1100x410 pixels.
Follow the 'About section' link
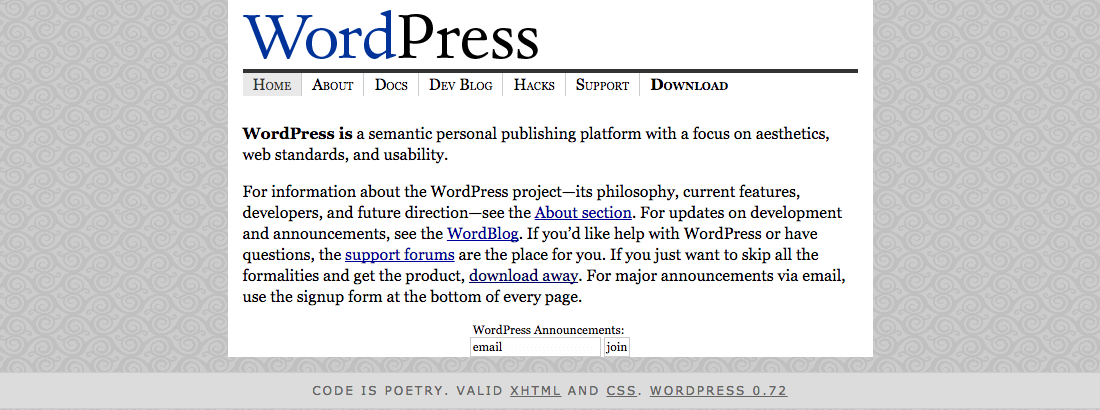pos(583,212)
